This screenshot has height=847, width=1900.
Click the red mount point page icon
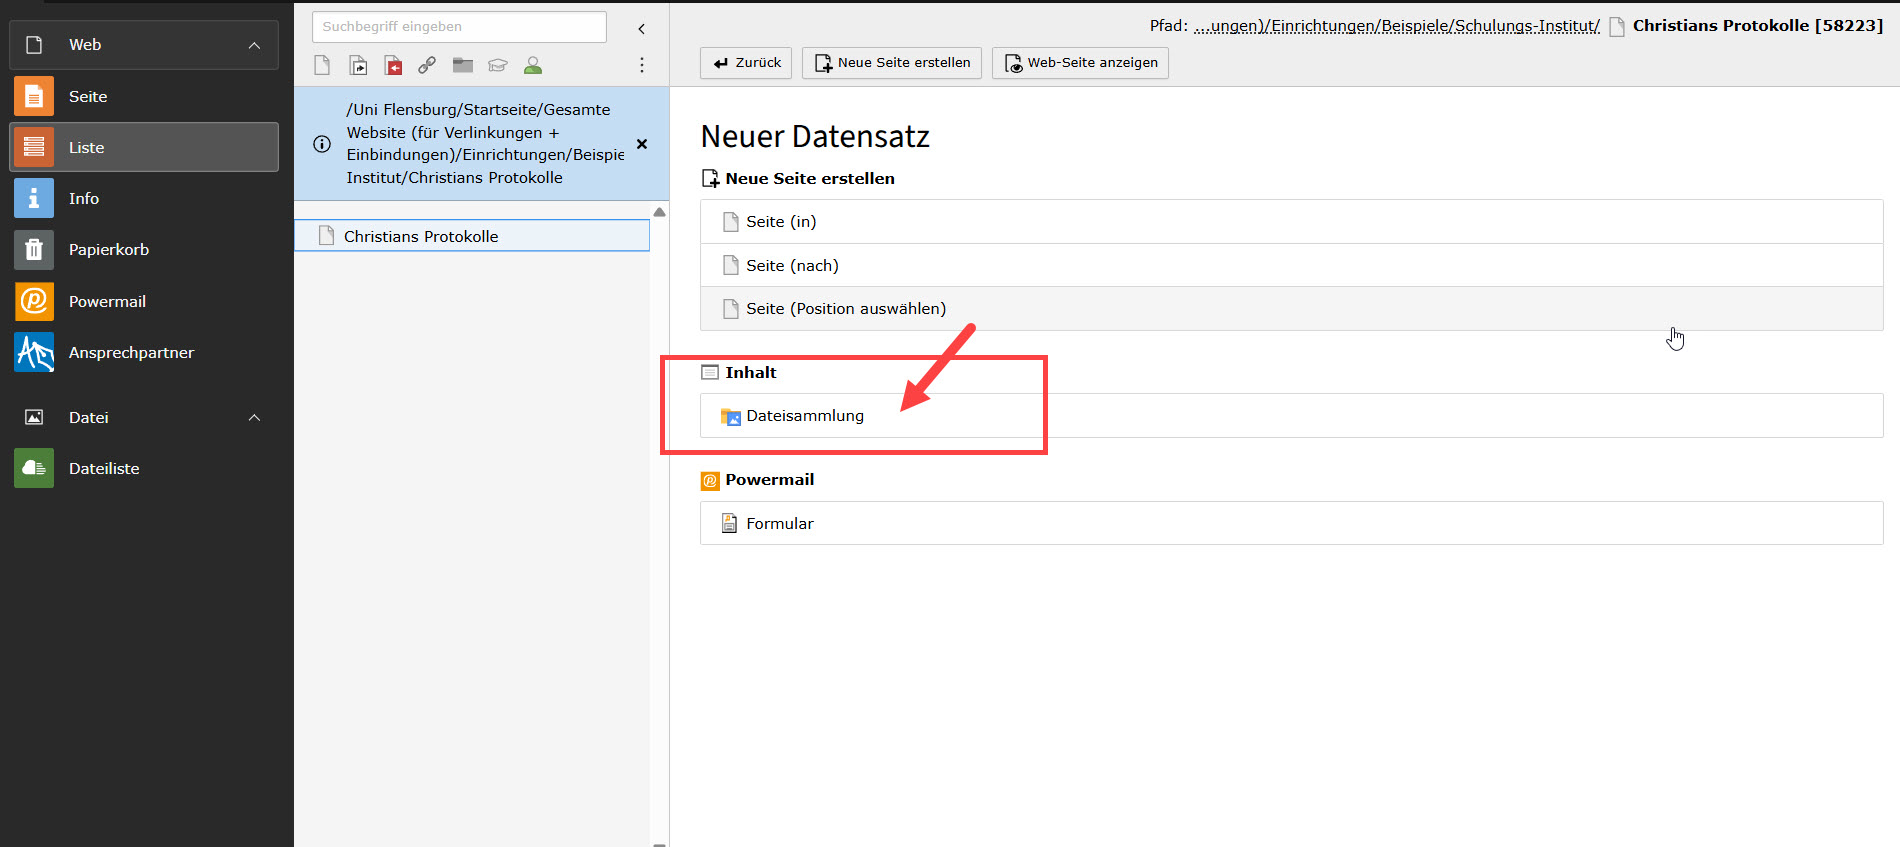point(393,65)
